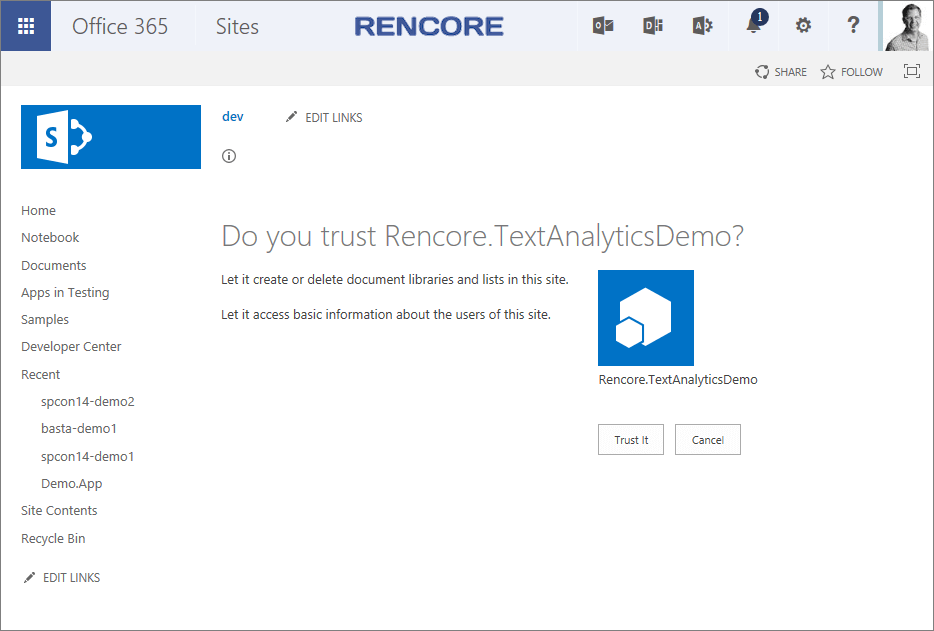Open Developer Center link

tap(71, 347)
